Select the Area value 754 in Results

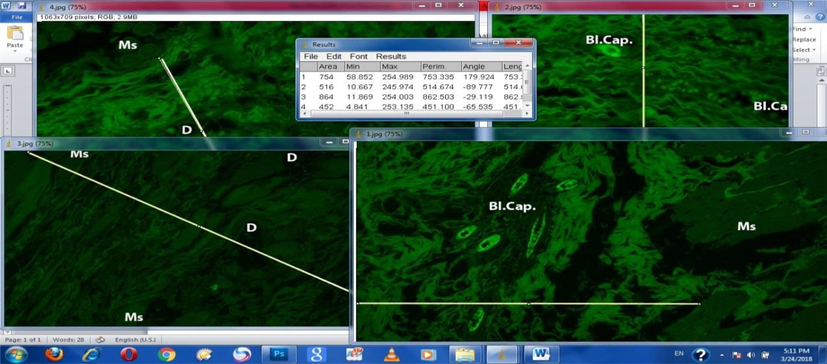(326, 77)
